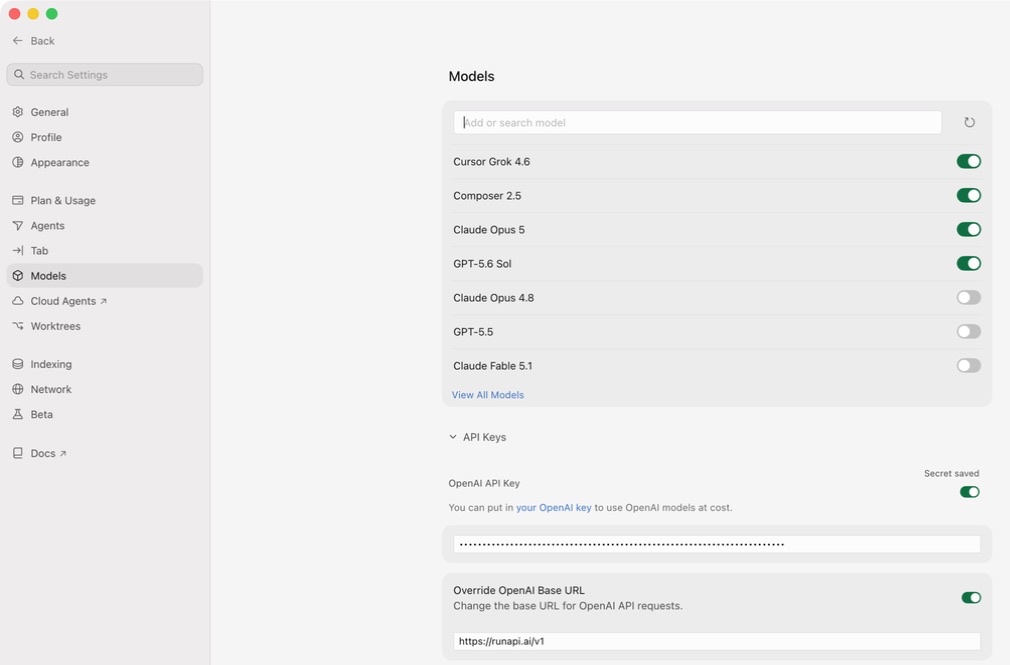Toggle off the OpenAI API Key switch

point(969,492)
